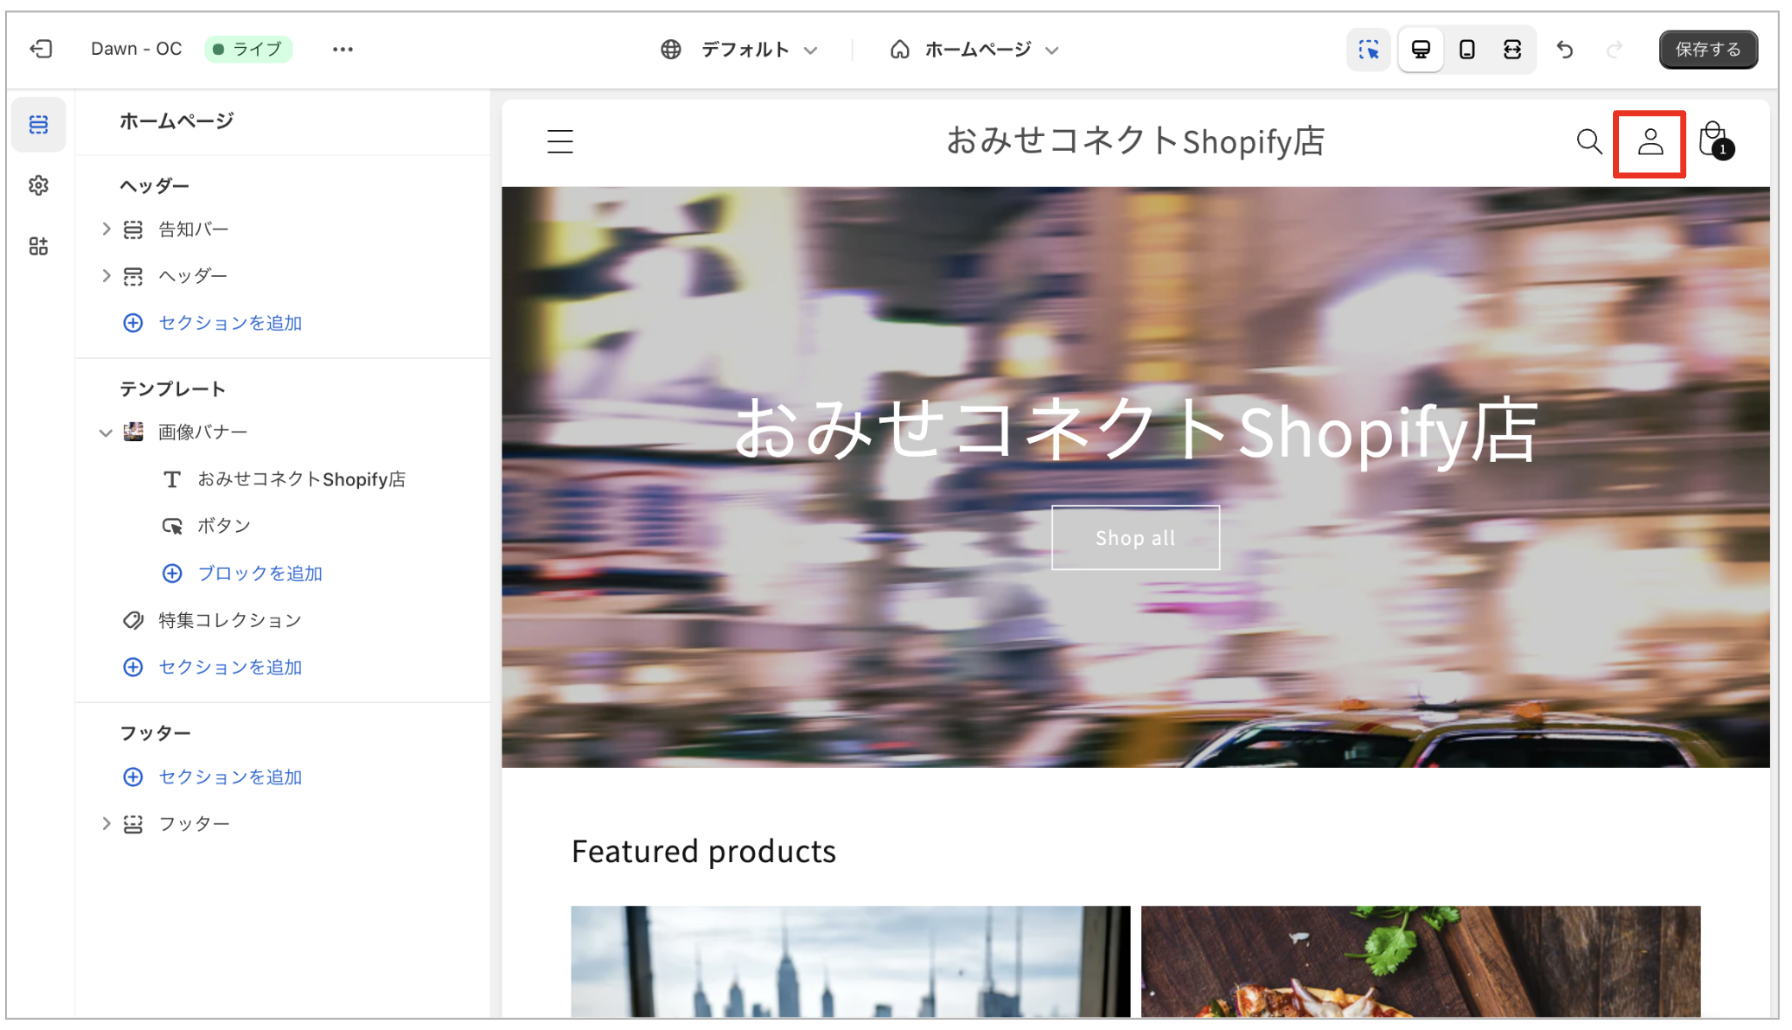Click the テンプレート group heading
Screen dimensions: 1792x1030
pyautogui.click(x=173, y=389)
